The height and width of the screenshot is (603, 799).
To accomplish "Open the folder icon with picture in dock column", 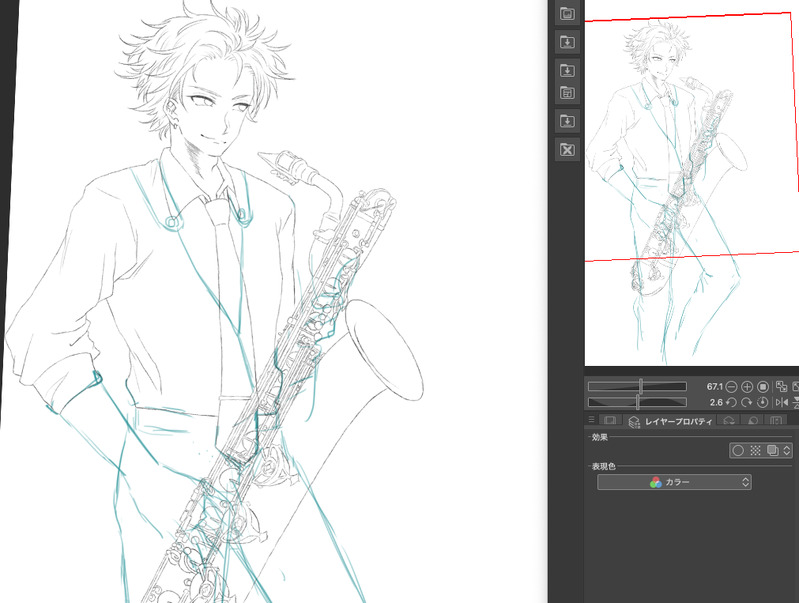I will coord(567,13).
